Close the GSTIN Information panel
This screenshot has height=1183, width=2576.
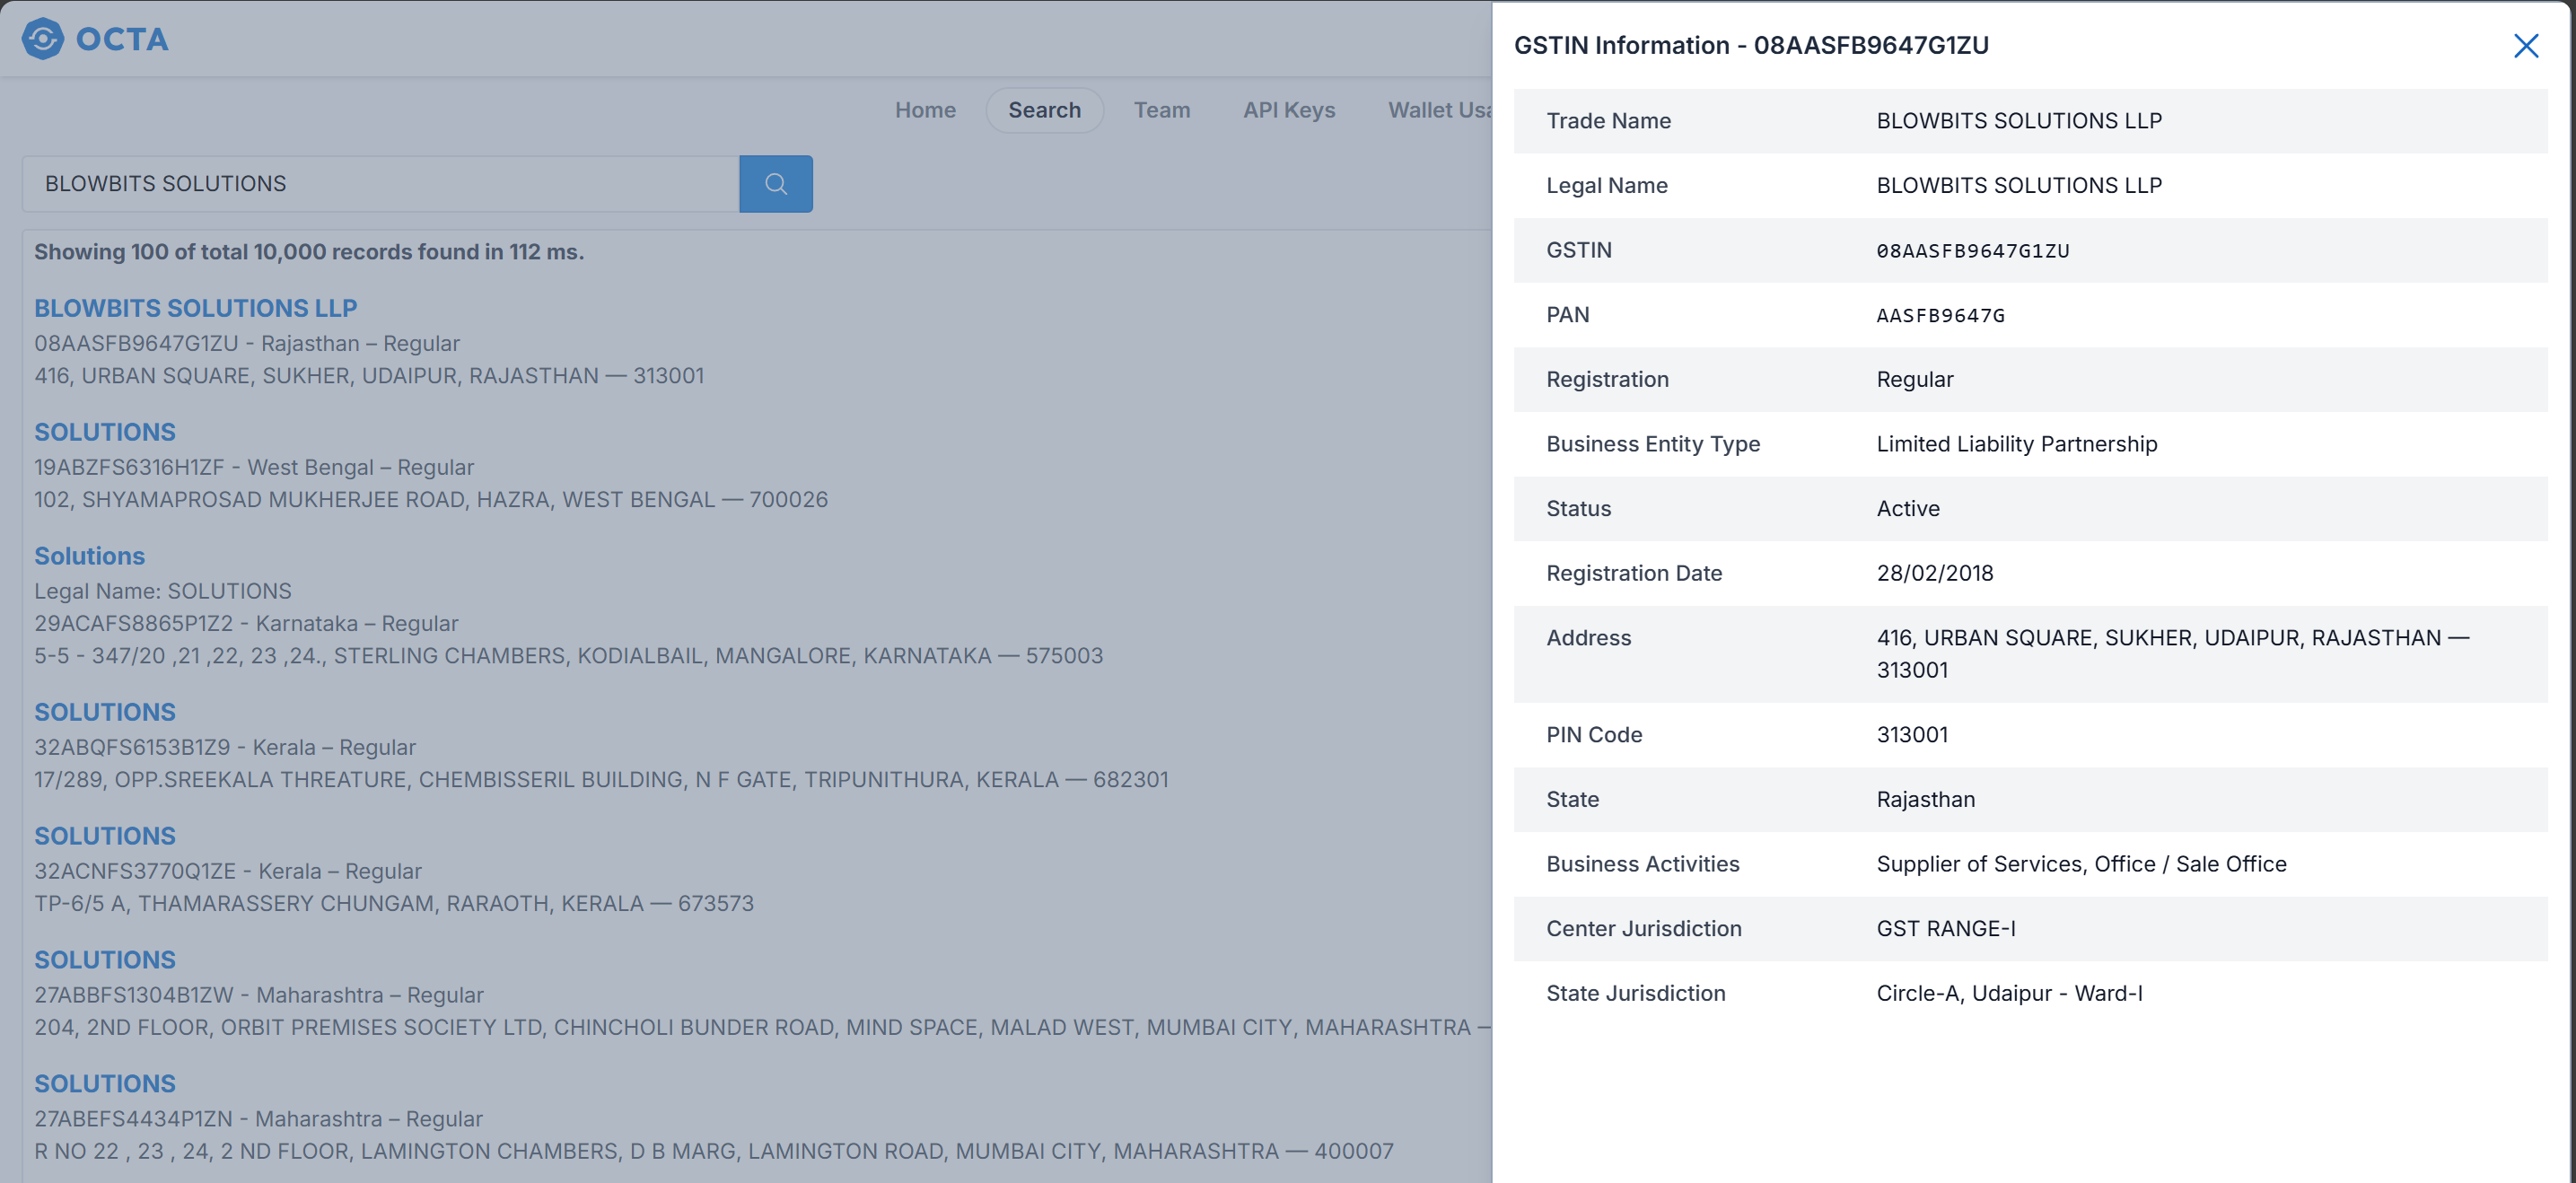(x=2525, y=46)
